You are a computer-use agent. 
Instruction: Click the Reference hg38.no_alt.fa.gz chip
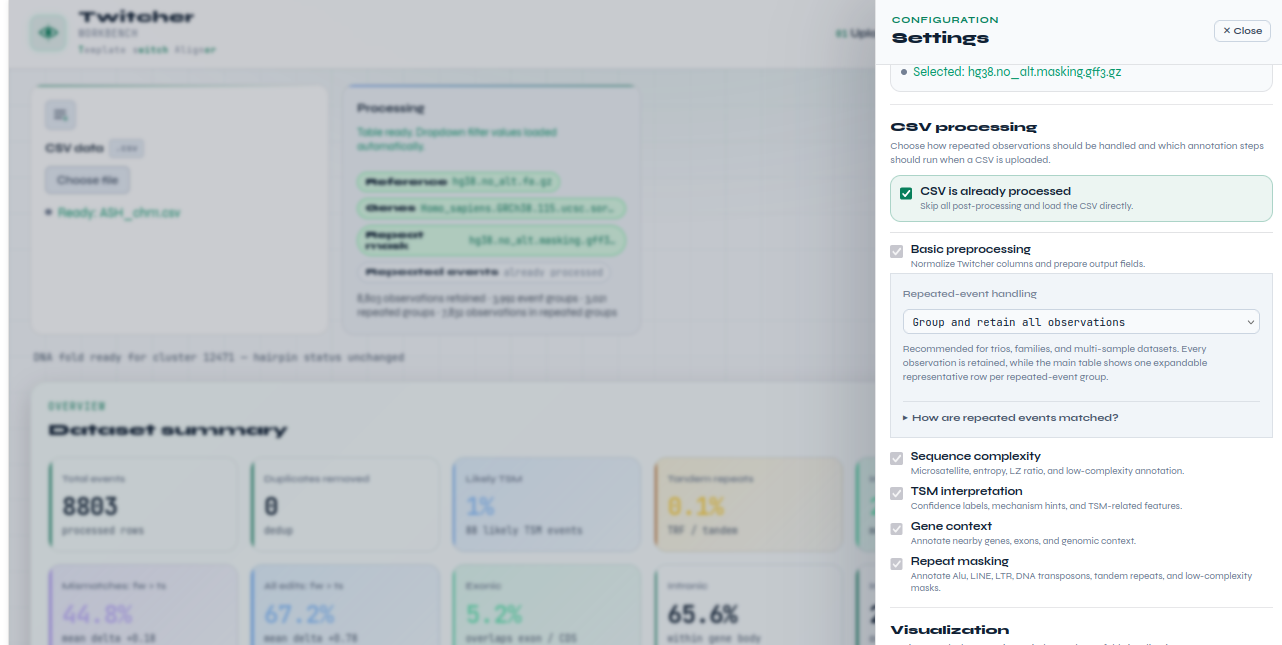[458, 182]
